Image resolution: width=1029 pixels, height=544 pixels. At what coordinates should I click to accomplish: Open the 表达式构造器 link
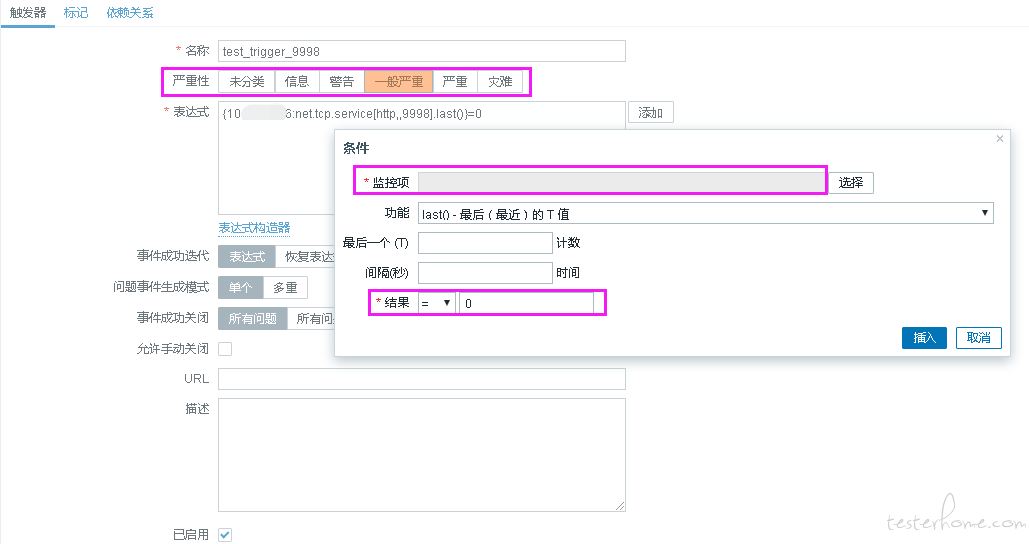254,228
